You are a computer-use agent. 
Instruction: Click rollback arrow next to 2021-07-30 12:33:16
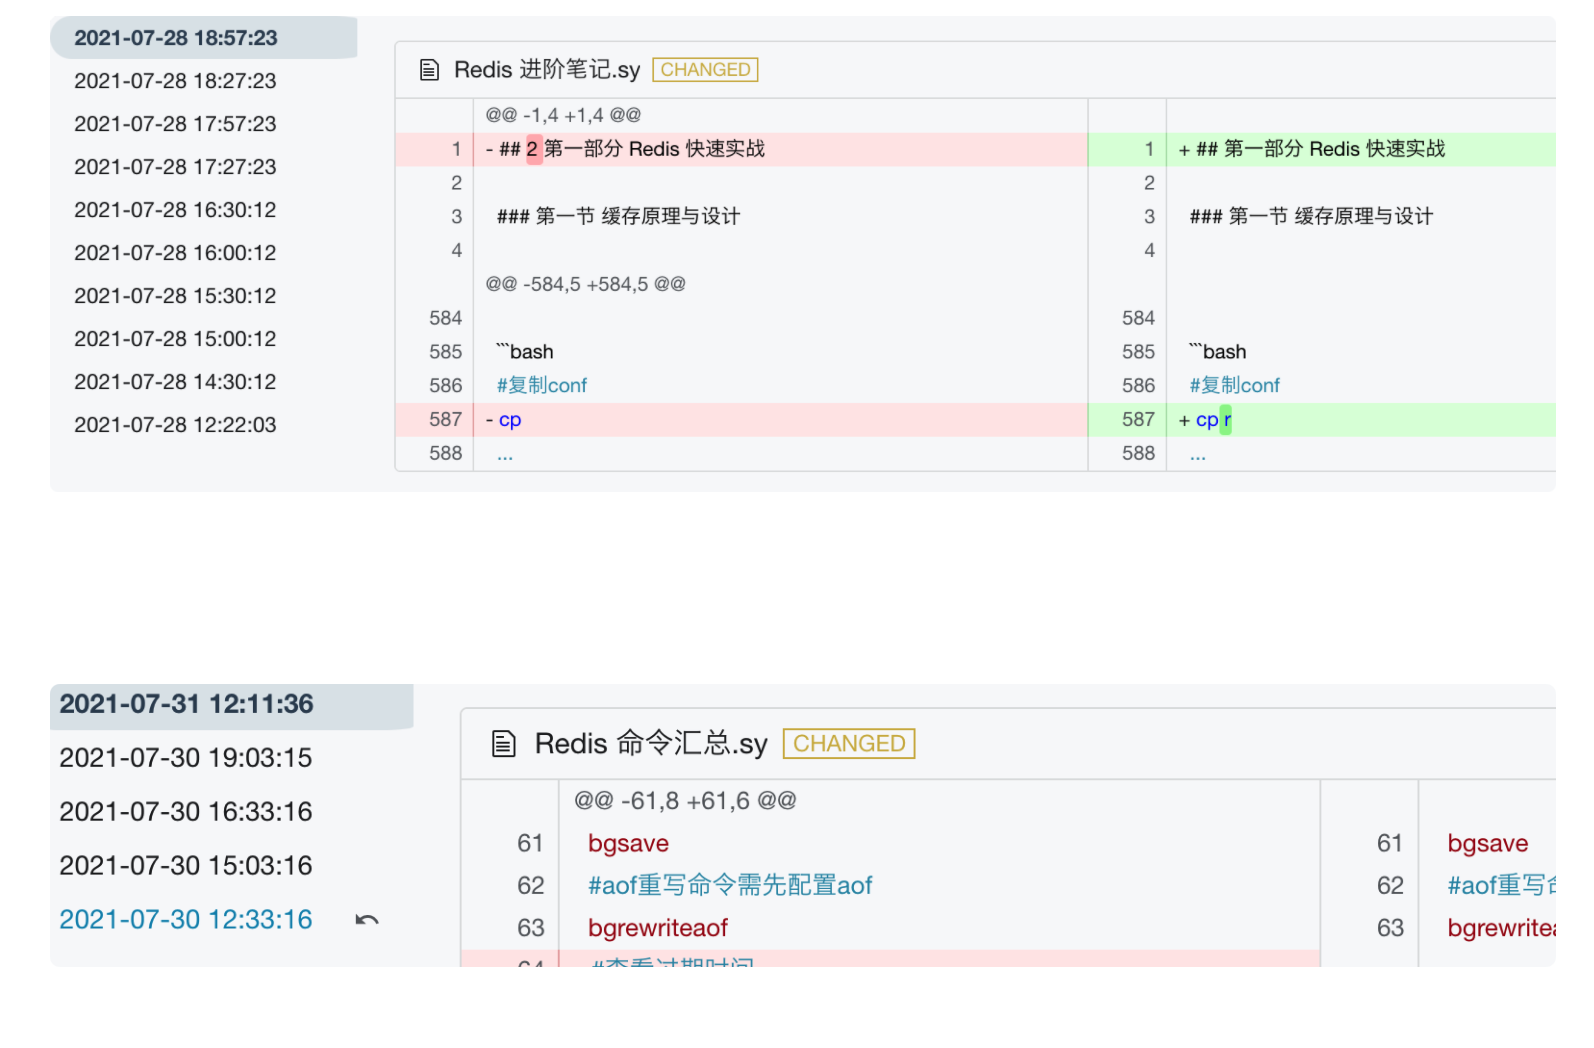(x=367, y=920)
